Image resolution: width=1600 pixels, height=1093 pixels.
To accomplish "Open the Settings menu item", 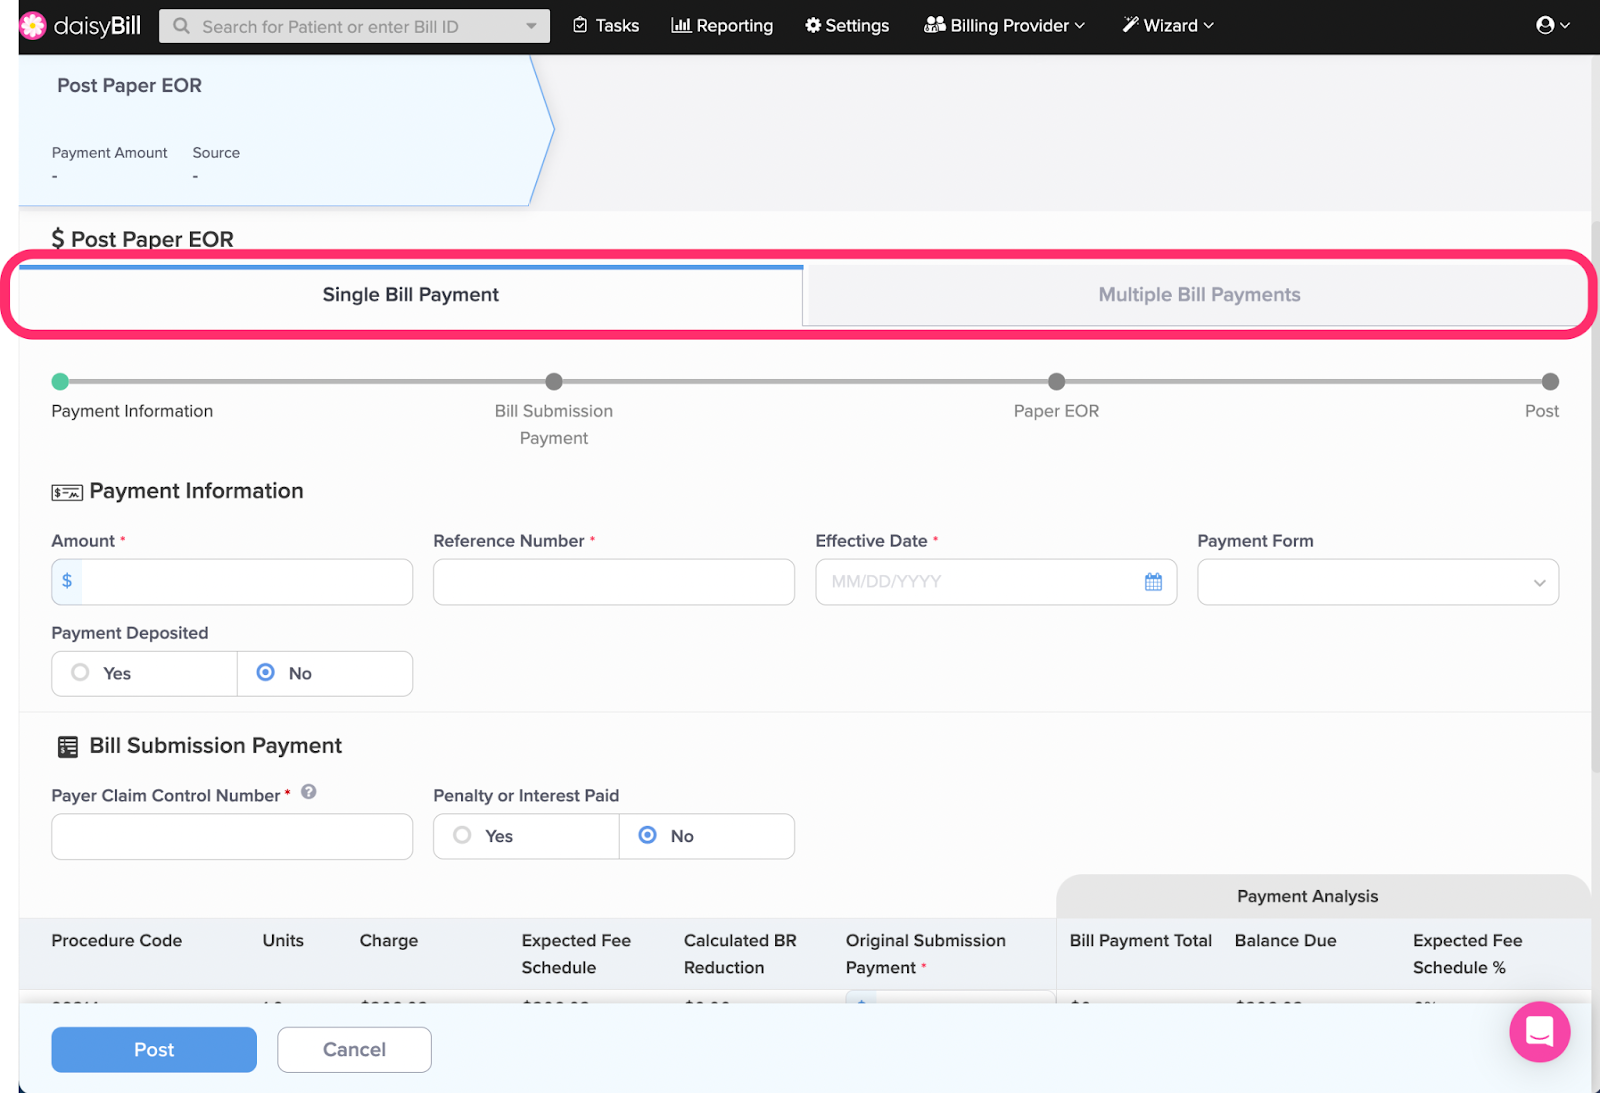I will [x=847, y=25].
